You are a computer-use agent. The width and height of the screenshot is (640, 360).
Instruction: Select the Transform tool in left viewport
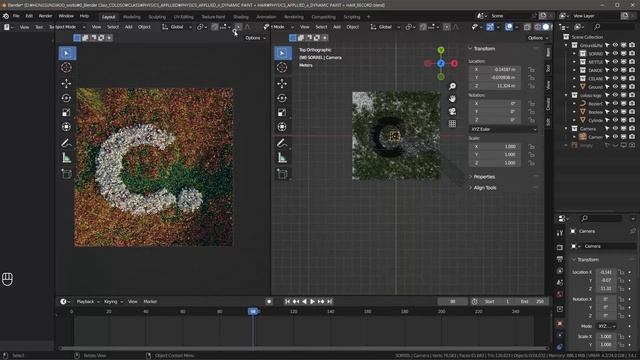tap(67, 127)
